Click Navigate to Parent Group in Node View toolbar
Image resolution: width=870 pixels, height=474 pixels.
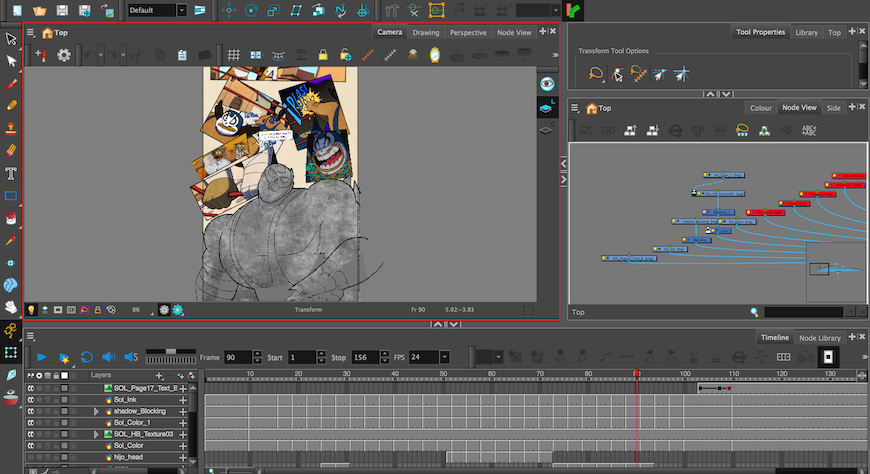tap(630, 130)
